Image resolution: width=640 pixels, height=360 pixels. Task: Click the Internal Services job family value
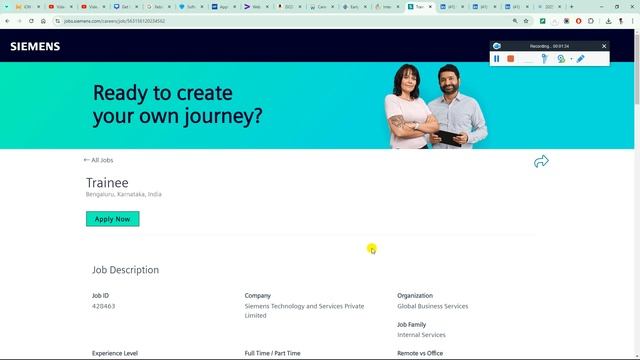[x=421, y=335]
